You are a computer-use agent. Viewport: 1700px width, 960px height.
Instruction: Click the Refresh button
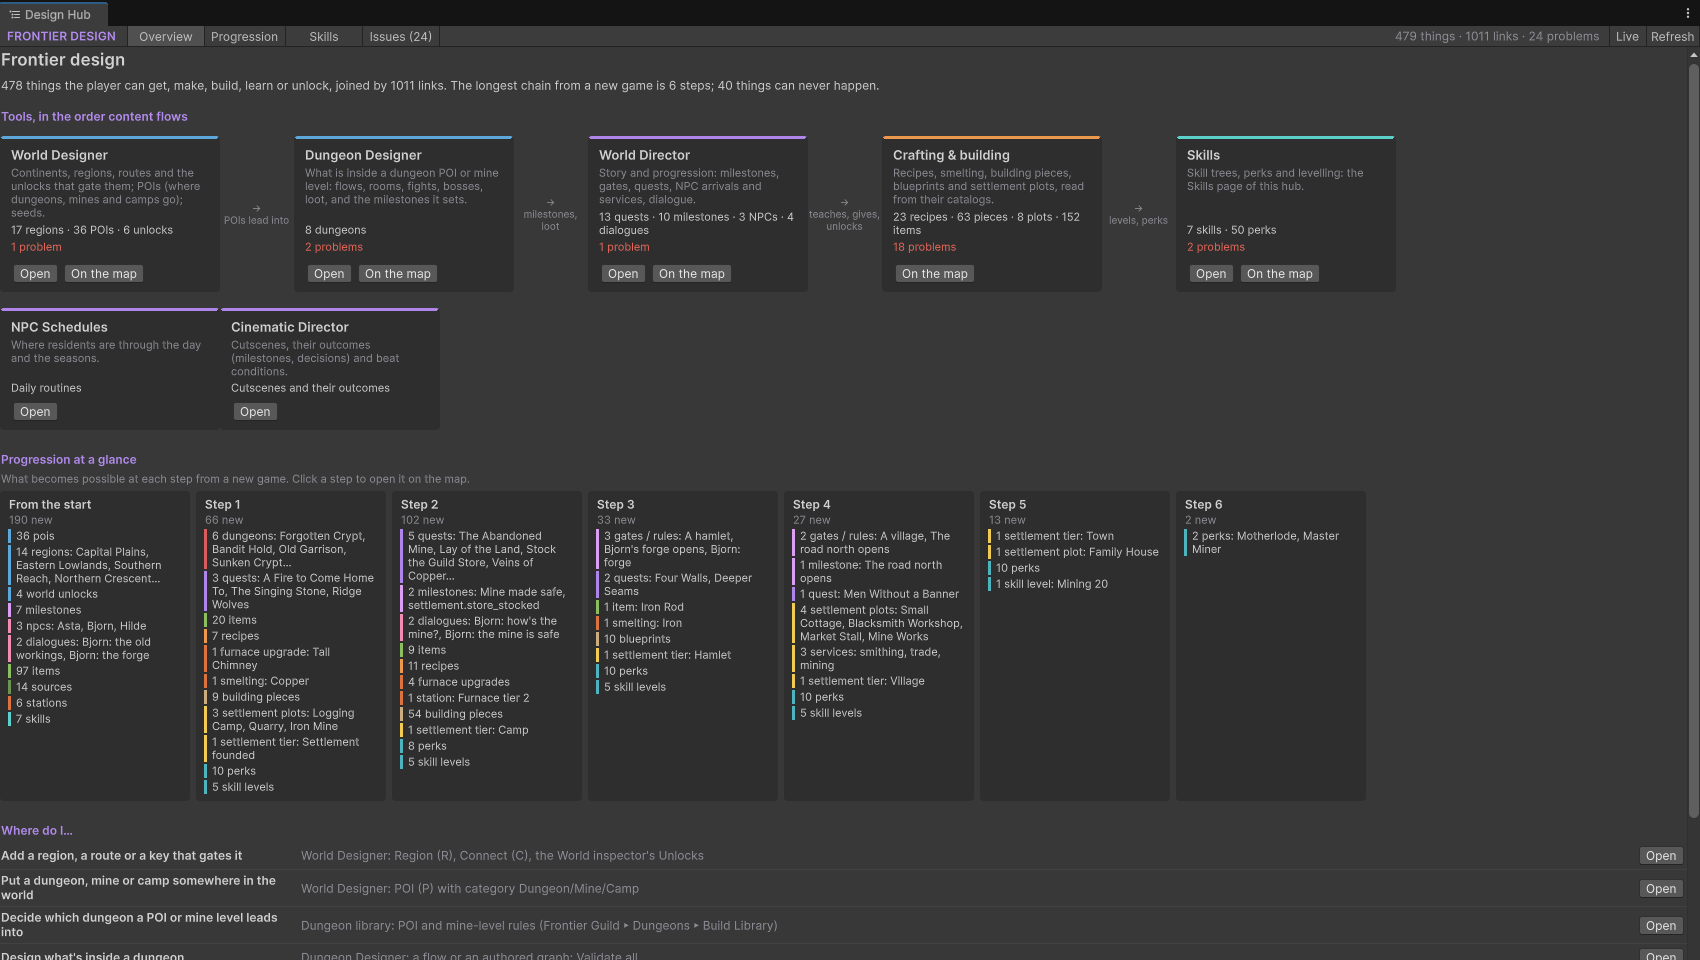tap(1672, 37)
